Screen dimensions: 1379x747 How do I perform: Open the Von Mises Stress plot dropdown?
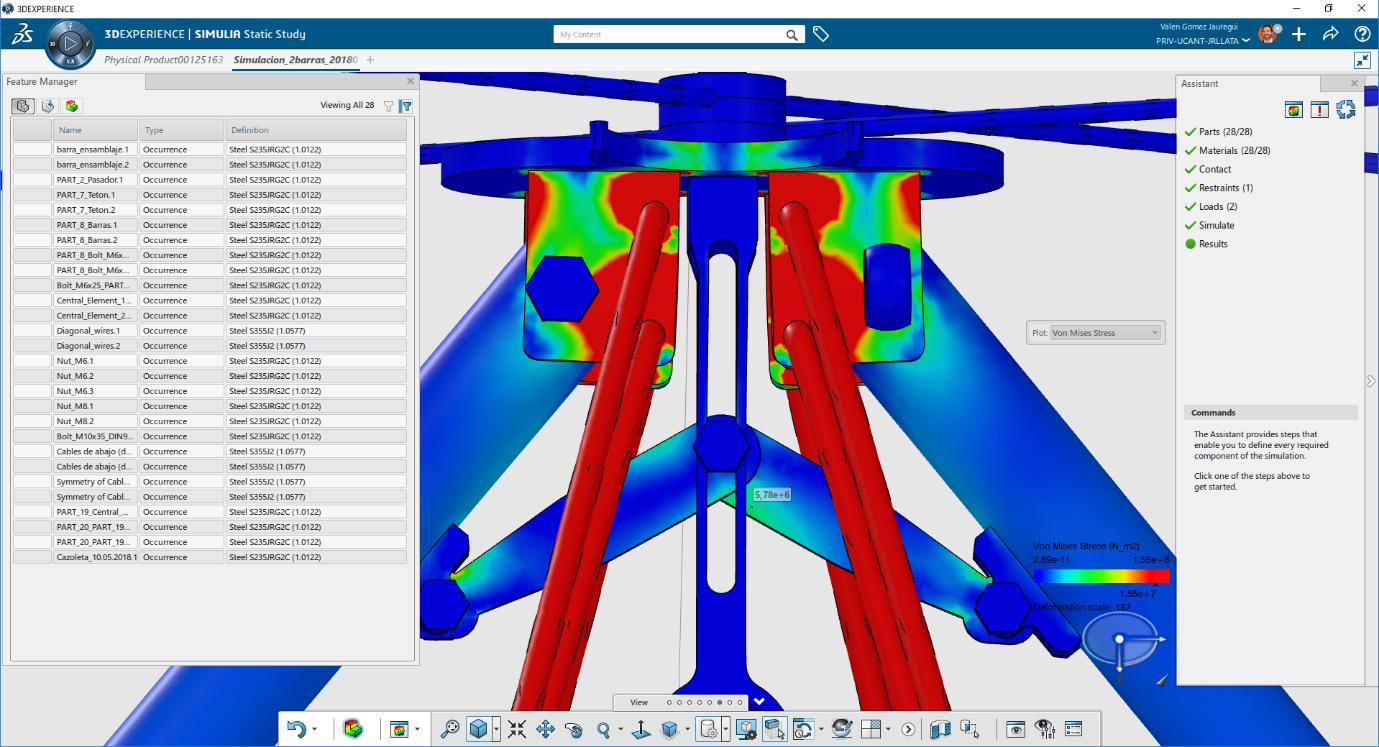tap(1105, 333)
